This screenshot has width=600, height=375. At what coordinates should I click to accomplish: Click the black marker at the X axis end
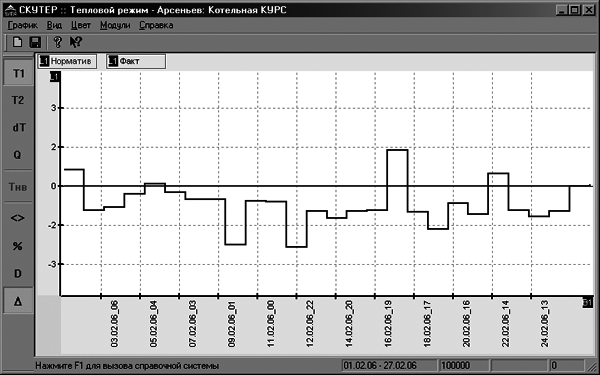coord(587,302)
